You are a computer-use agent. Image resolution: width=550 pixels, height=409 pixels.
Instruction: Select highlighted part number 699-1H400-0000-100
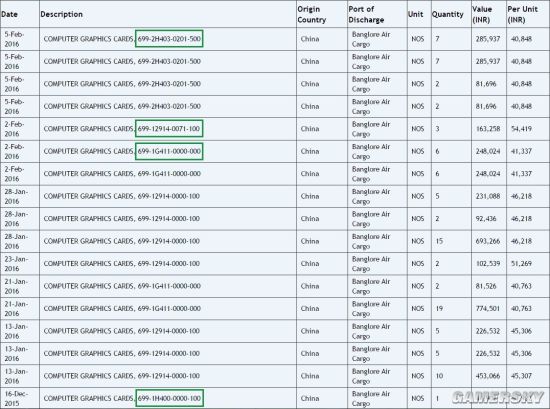coord(169,398)
